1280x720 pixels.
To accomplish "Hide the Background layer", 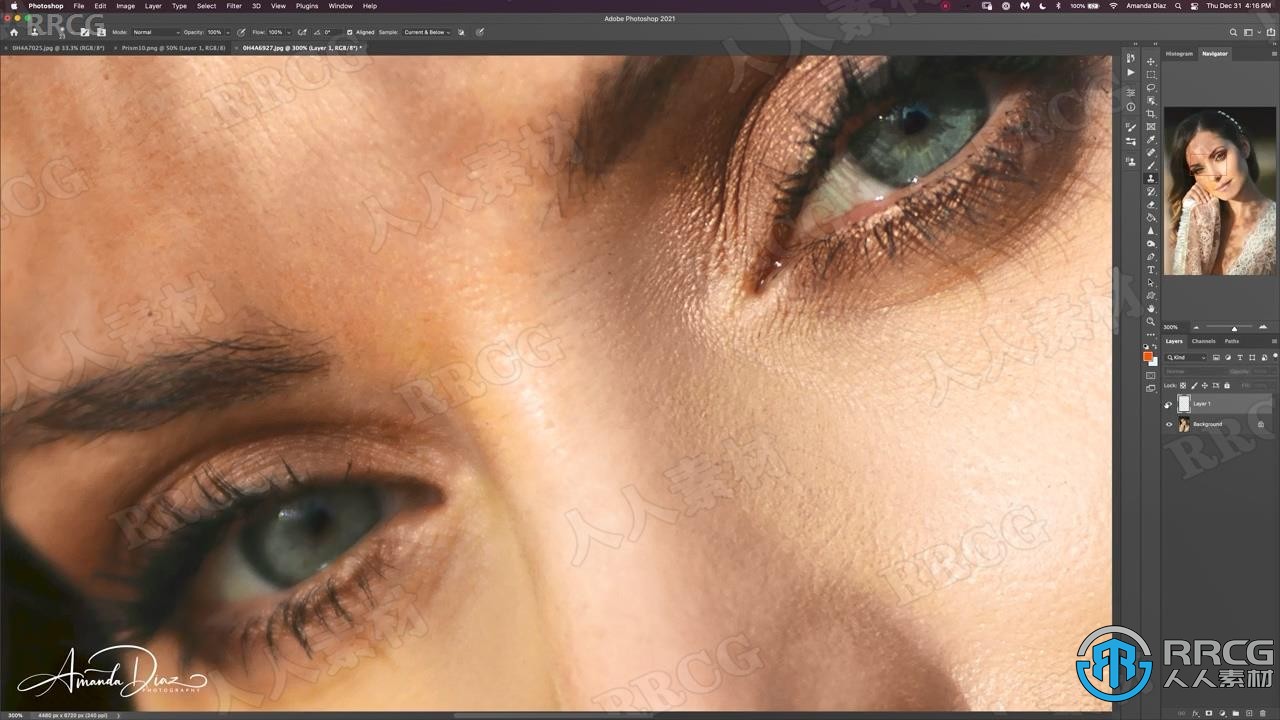I will pos(1169,424).
